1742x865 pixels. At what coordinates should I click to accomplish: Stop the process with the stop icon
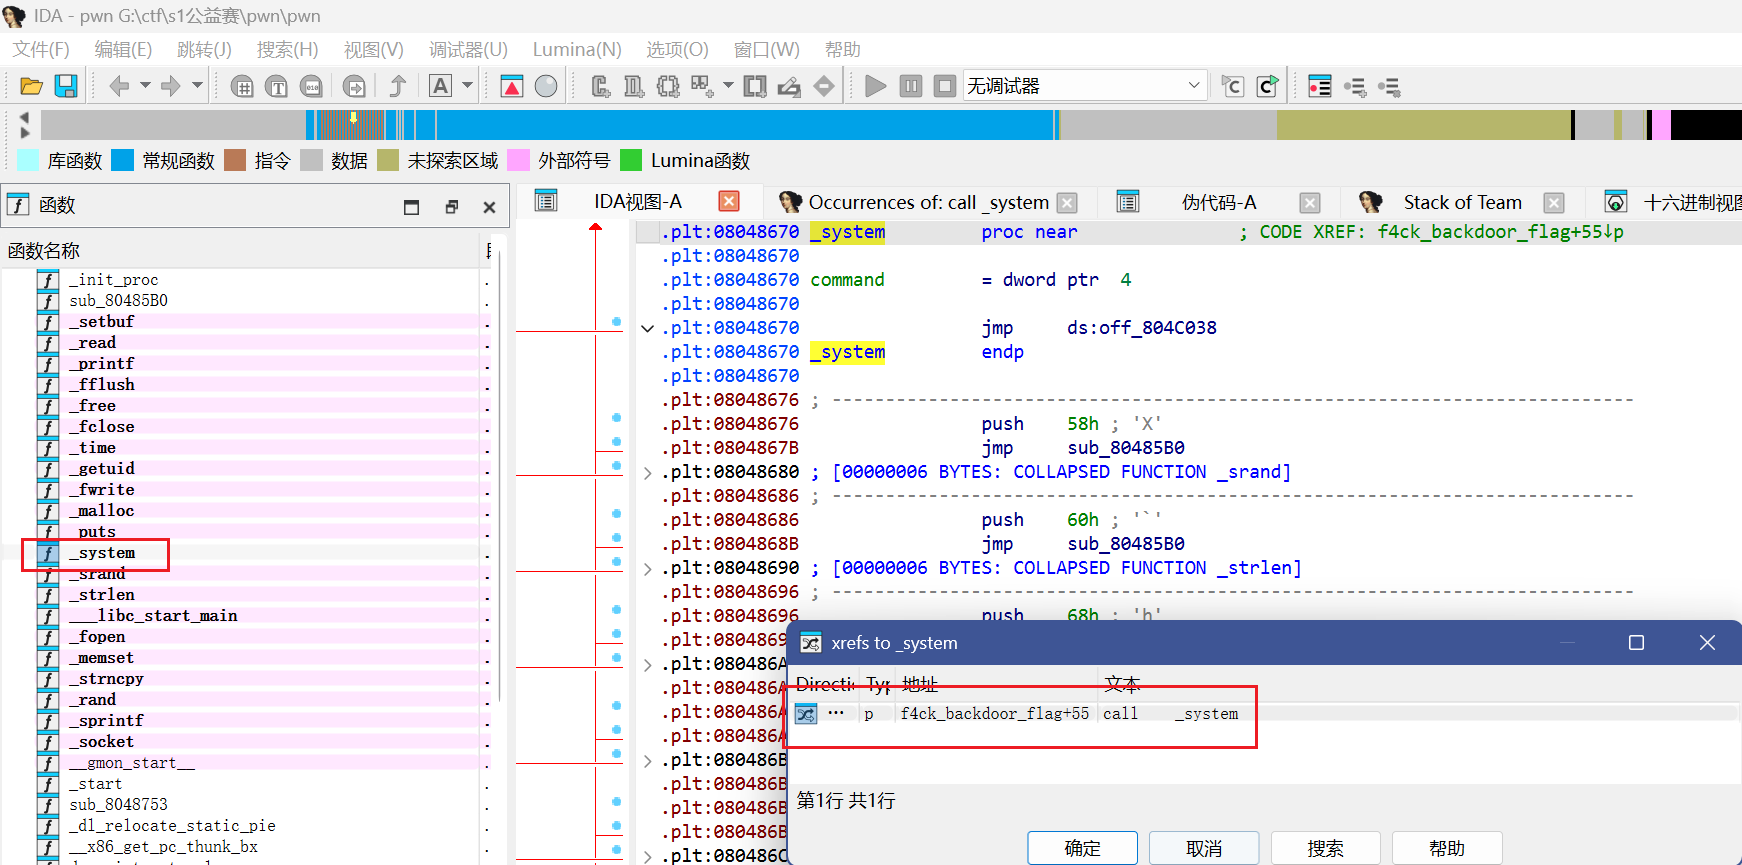944,86
